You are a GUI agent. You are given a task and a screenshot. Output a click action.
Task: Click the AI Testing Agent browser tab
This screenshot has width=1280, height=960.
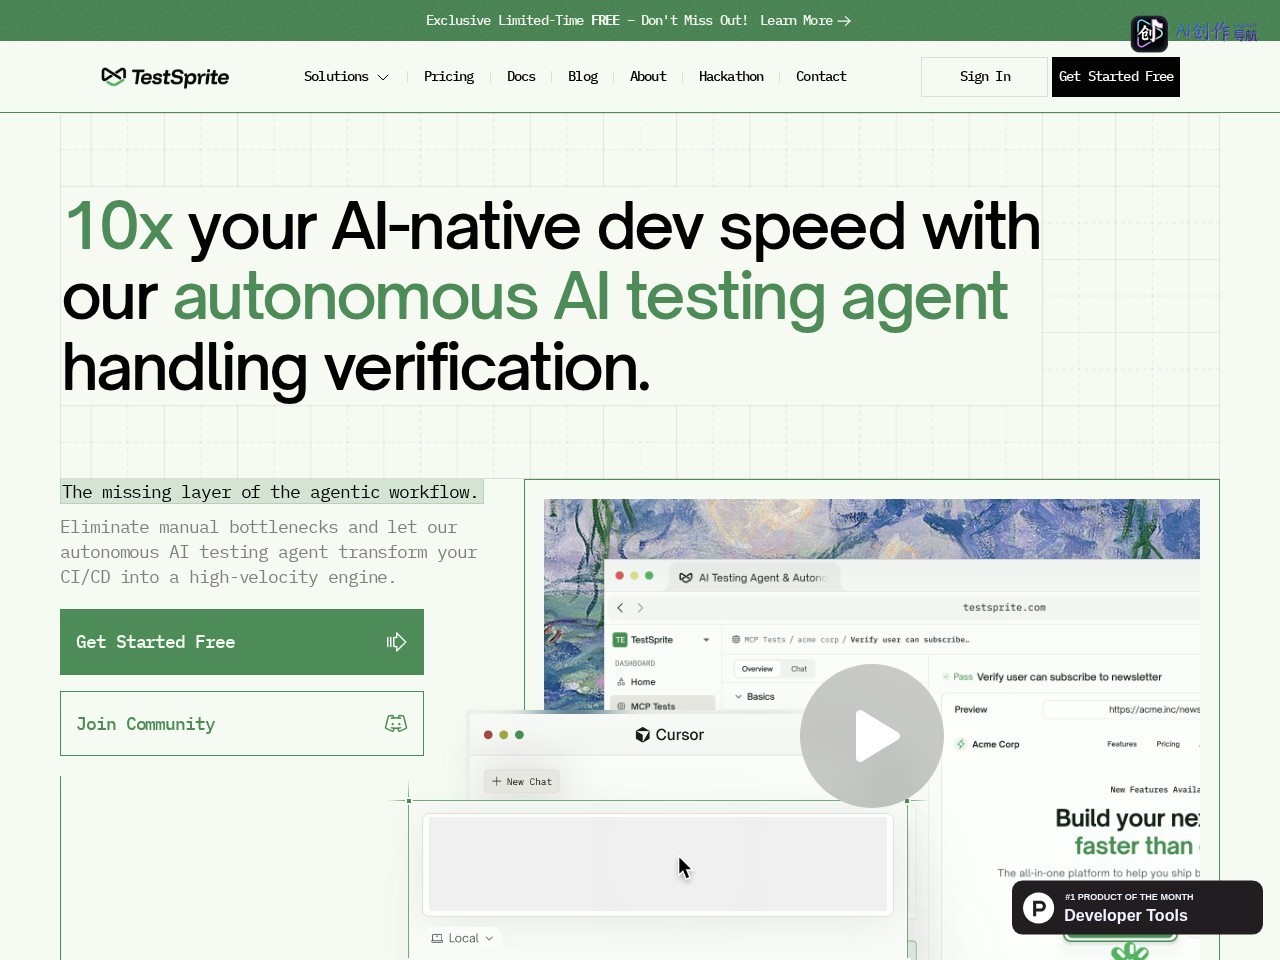click(753, 577)
